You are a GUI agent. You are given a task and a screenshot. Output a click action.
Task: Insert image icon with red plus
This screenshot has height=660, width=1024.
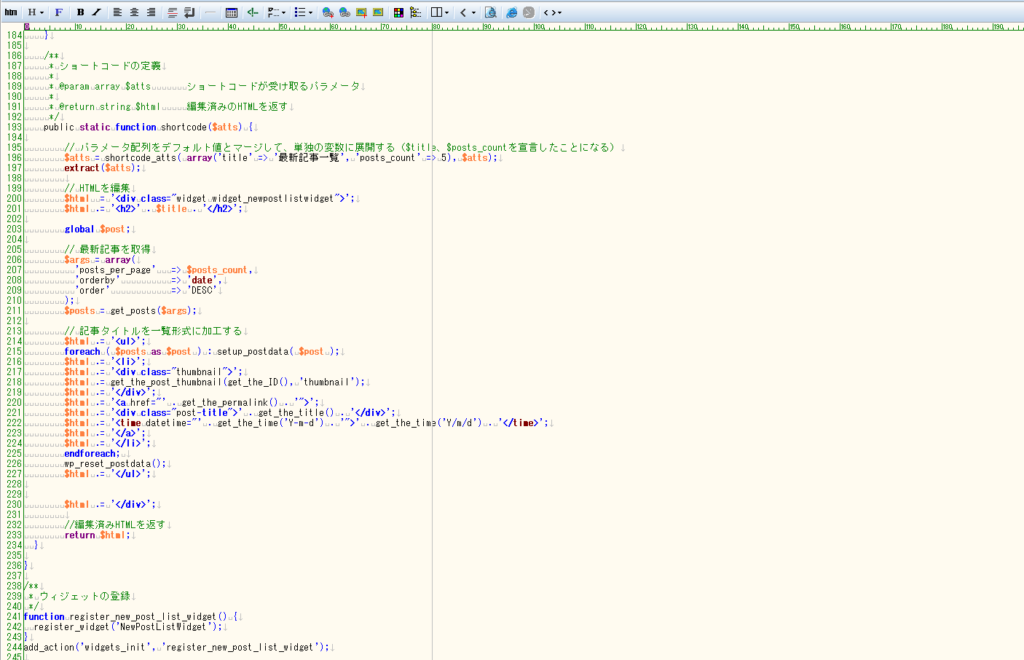point(361,12)
